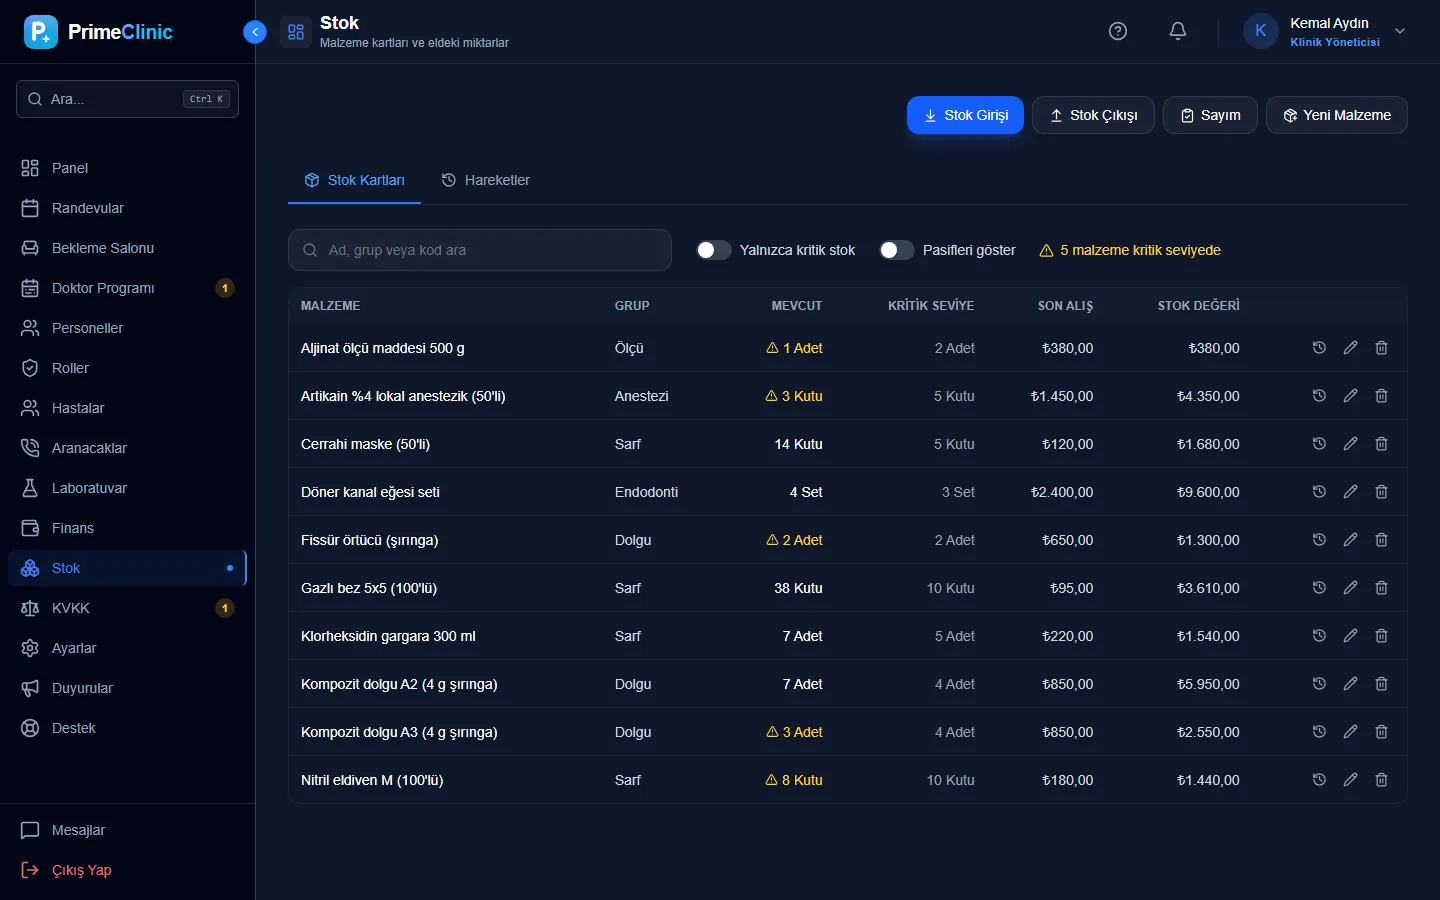The image size is (1440, 900).
Task: Sort by MEVCUT column header
Action: (797, 305)
